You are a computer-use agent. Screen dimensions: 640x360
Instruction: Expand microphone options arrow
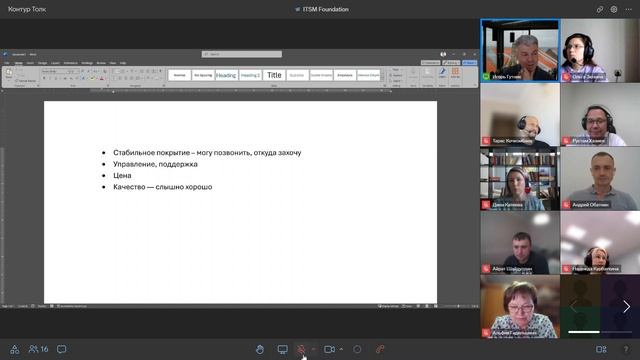click(x=313, y=349)
